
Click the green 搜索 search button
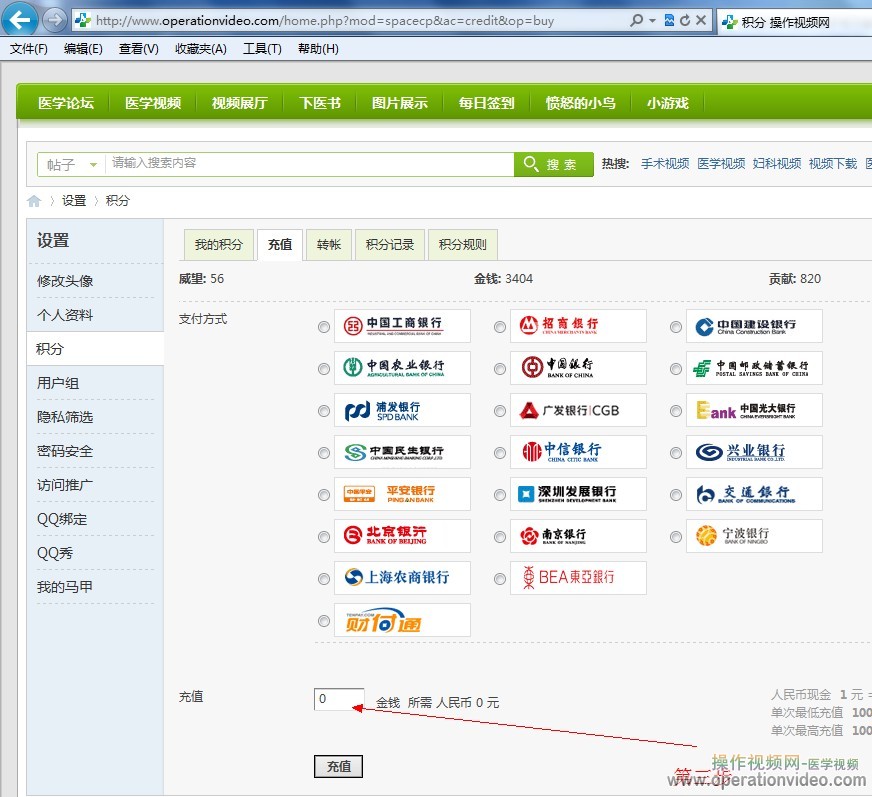tap(553, 165)
